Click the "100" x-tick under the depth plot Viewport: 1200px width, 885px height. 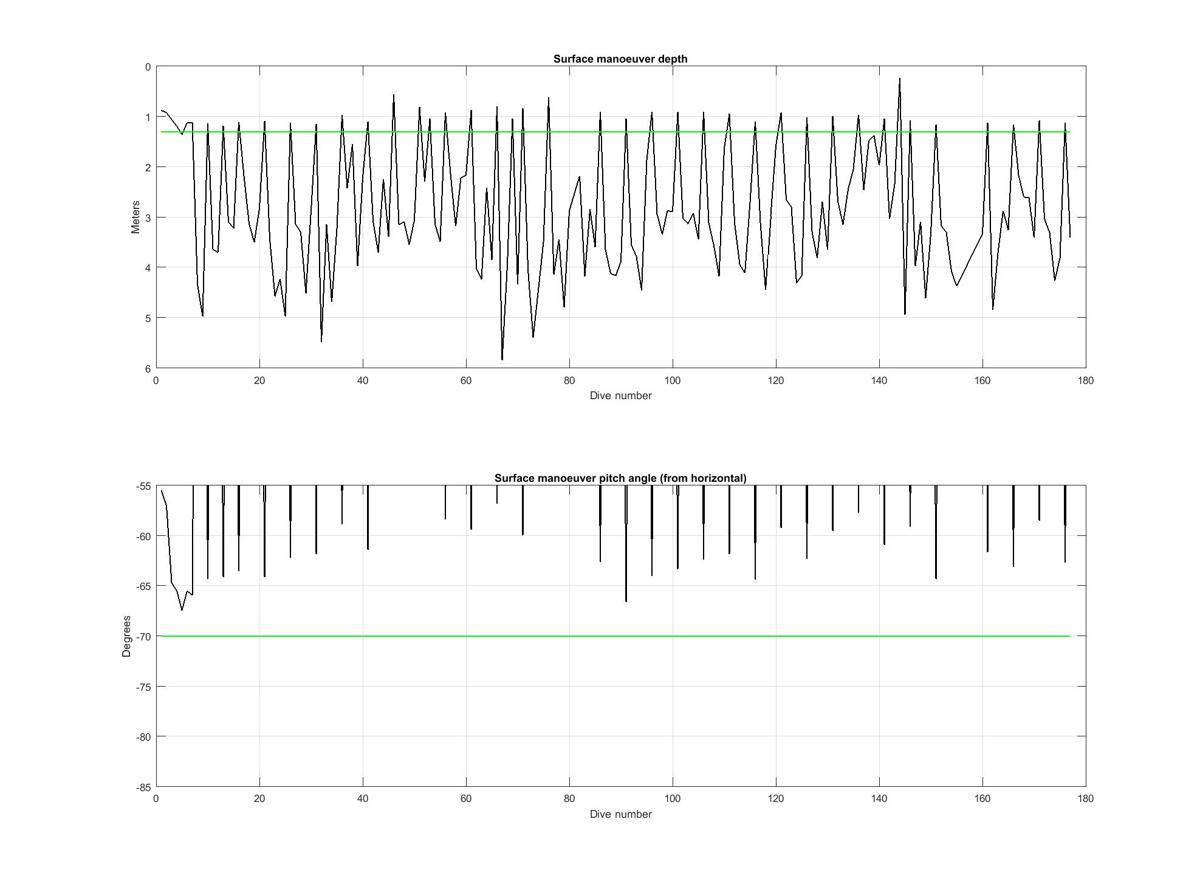672,380
